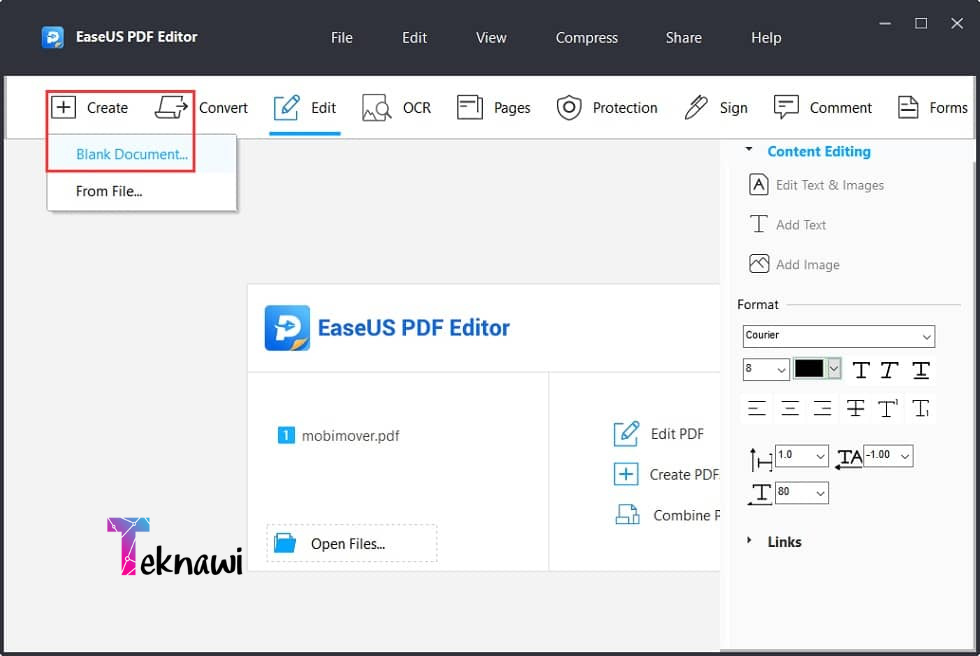Image resolution: width=980 pixels, height=656 pixels.
Task: Open the Protection shield tool
Action: [607, 107]
